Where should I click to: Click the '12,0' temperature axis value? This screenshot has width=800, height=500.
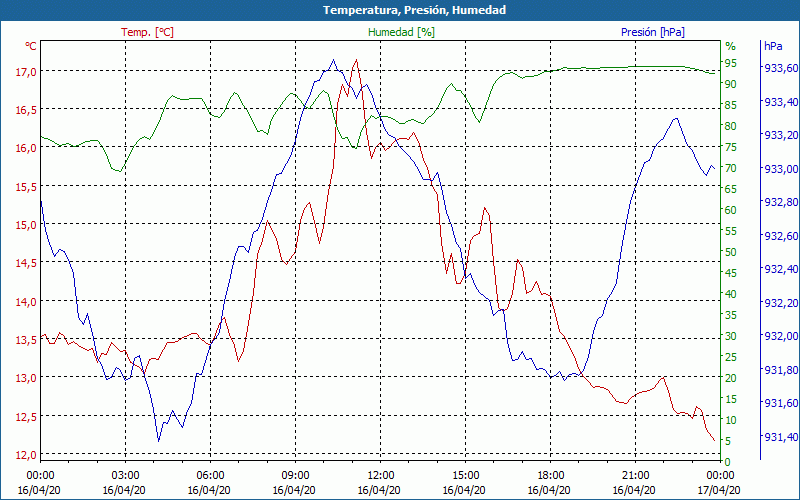[26, 455]
